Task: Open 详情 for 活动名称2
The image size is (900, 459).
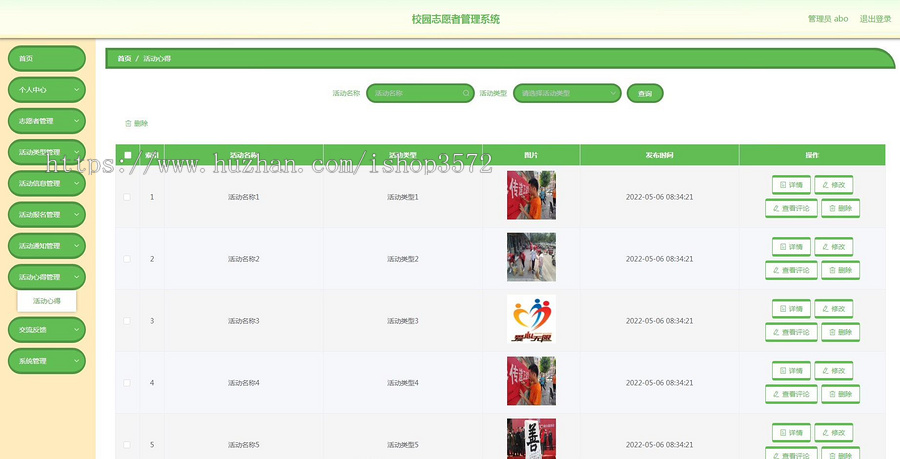Action: click(x=791, y=247)
